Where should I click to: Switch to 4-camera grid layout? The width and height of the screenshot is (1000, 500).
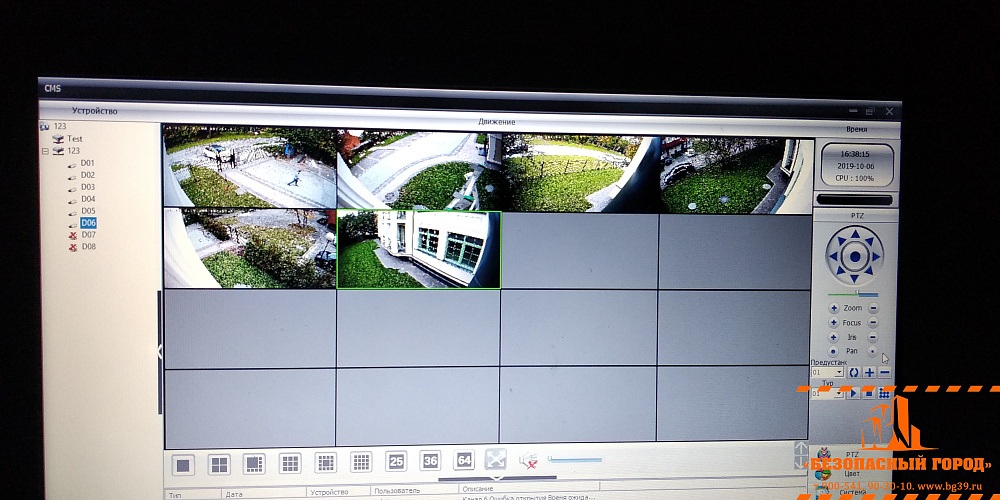pyautogui.click(x=219, y=464)
